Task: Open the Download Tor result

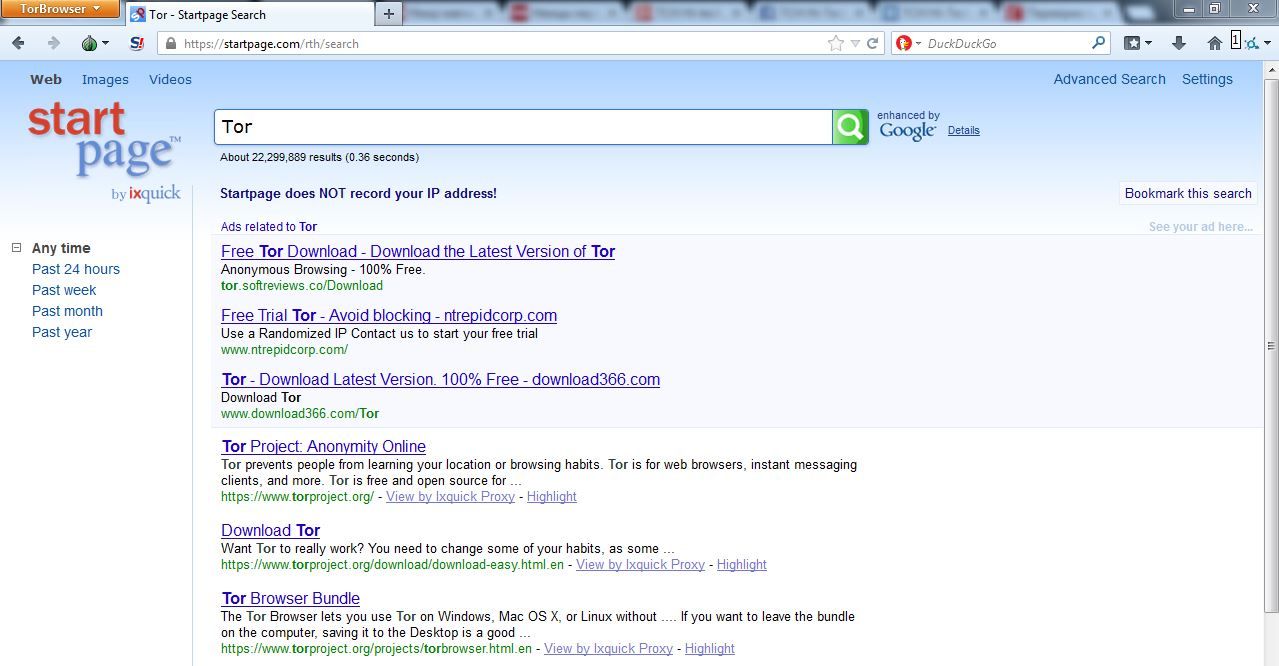Action: (x=271, y=530)
